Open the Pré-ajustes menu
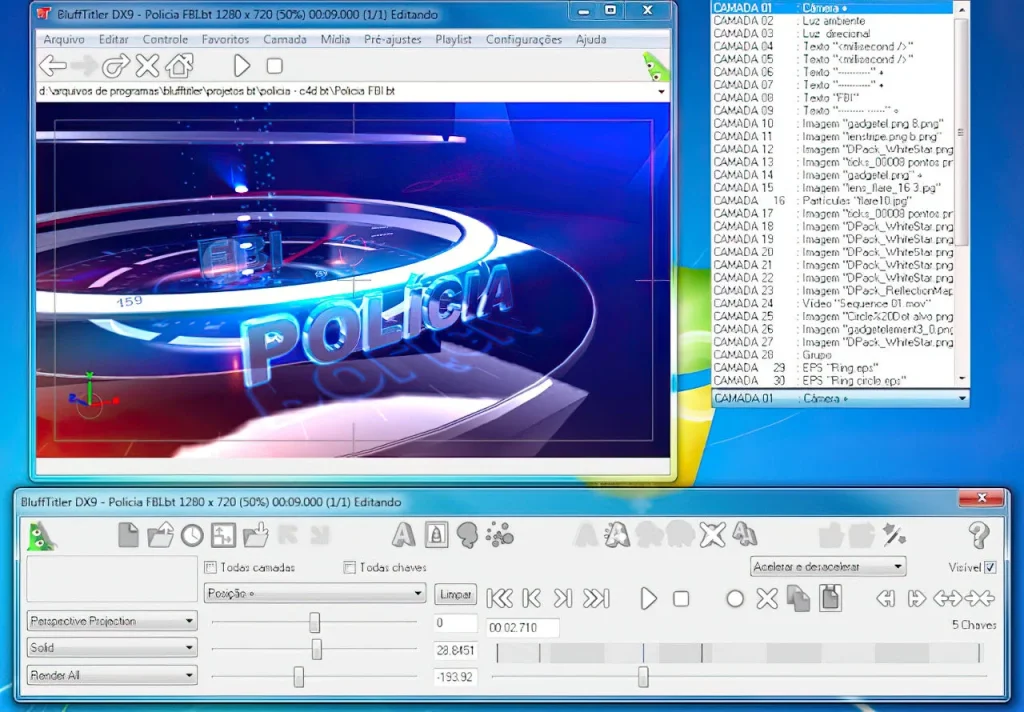 tap(392, 39)
